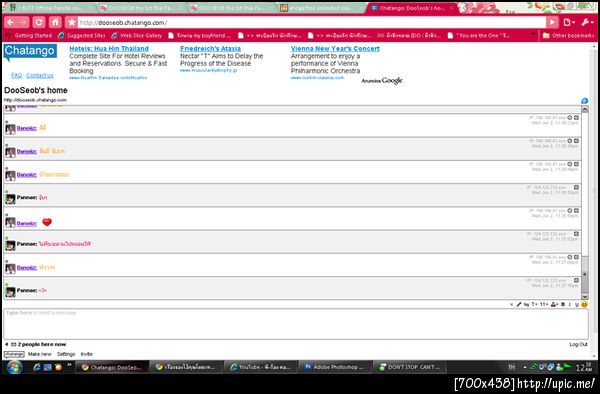Open the Friedreich's Ataxia ad link
600x394 pixels.
pos(210,49)
